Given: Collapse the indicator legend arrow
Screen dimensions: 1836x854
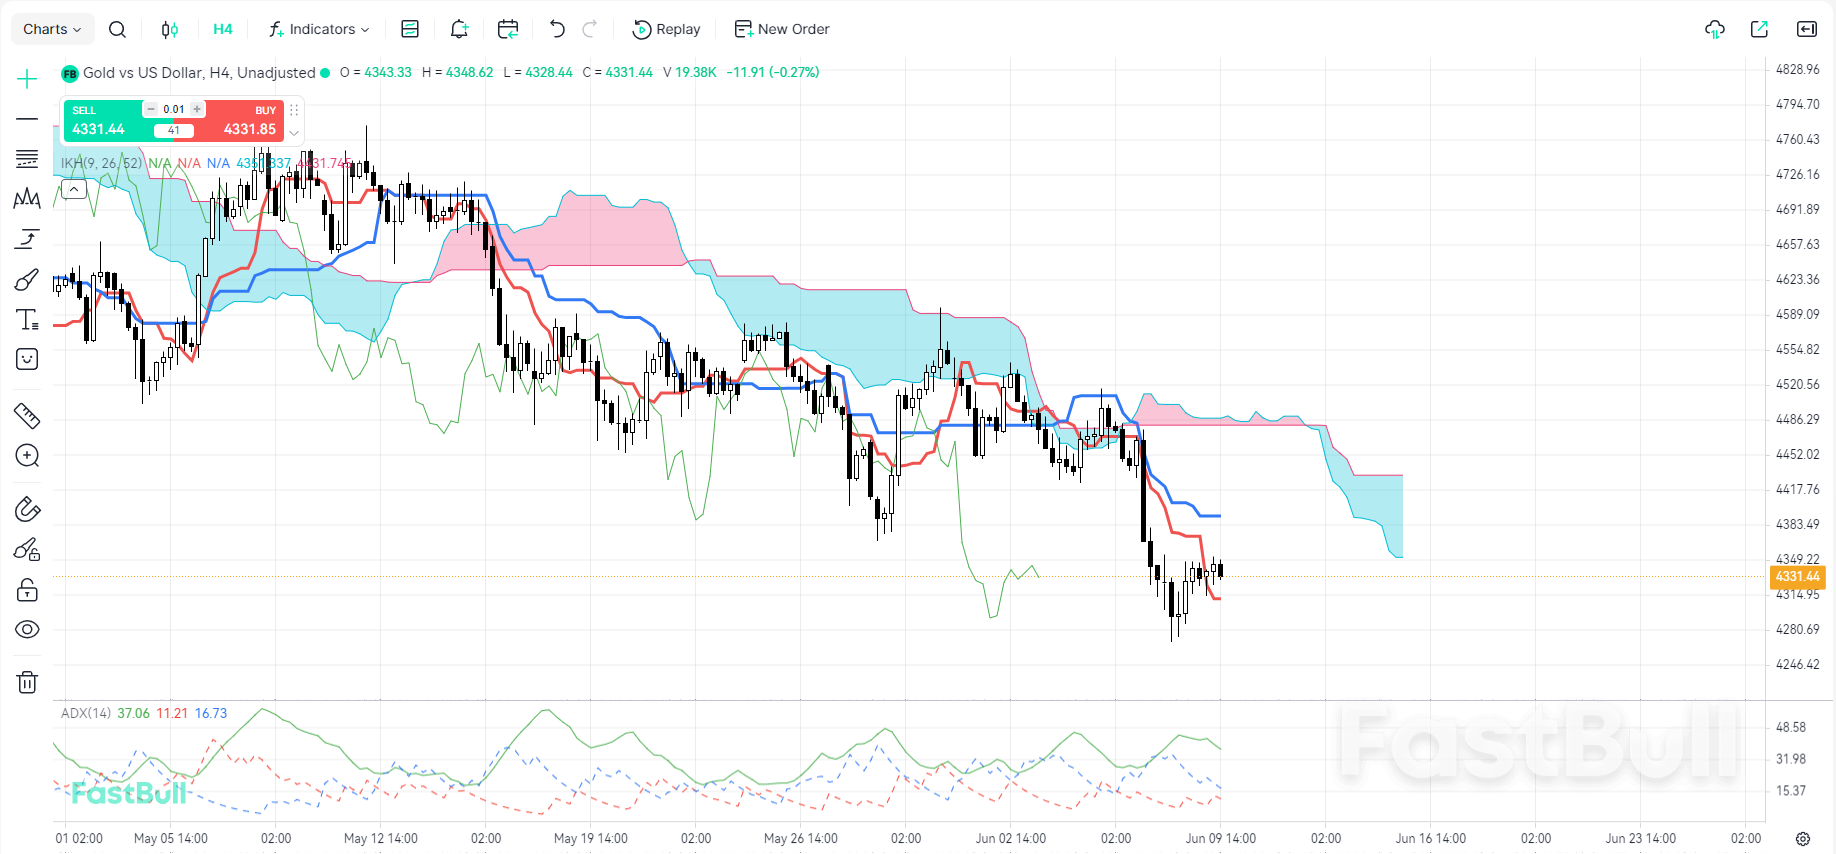Looking at the screenshot, I should pos(74,189).
